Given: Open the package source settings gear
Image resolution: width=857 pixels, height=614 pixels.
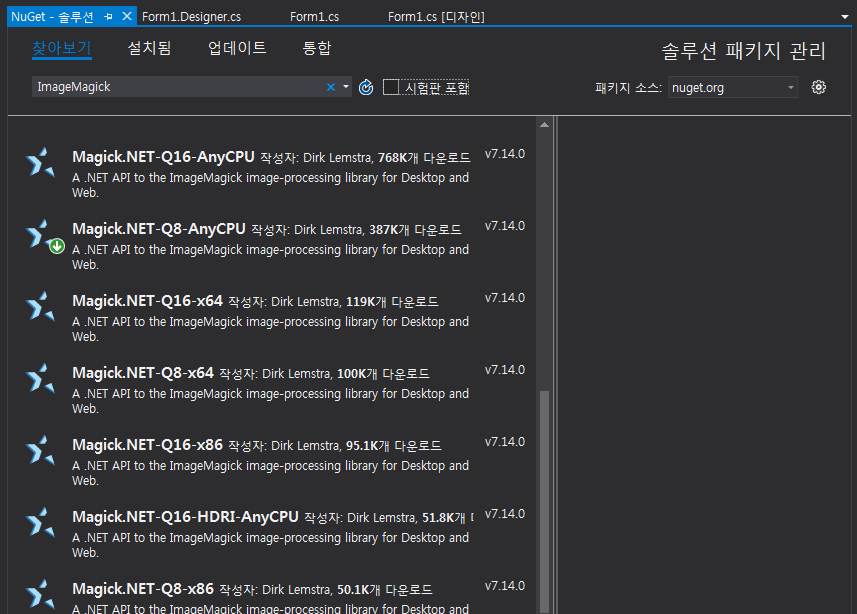Looking at the screenshot, I should click(818, 87).
